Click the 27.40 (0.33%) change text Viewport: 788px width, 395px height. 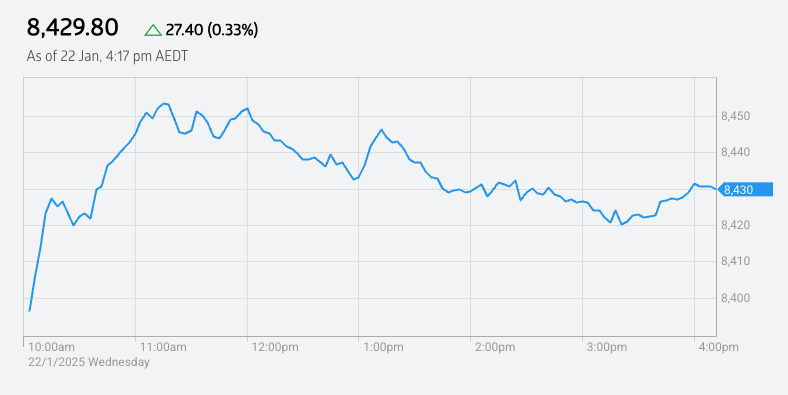[x=212, y=30]
